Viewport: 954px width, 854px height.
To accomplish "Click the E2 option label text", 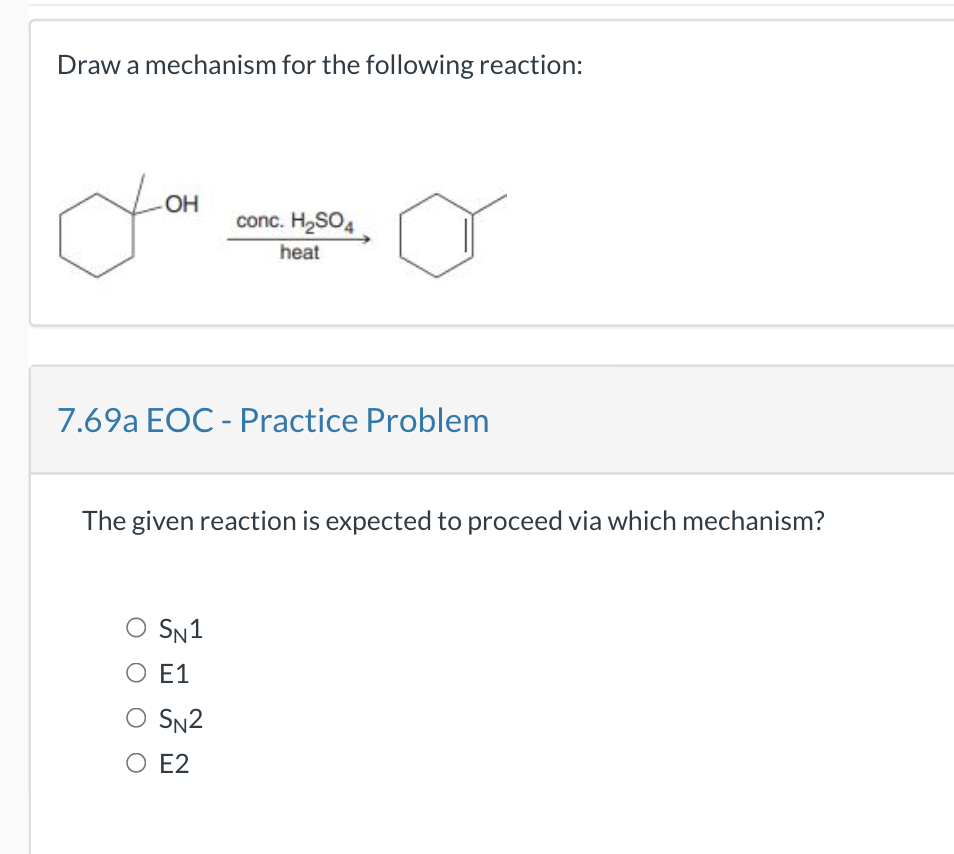I will 174,764.
